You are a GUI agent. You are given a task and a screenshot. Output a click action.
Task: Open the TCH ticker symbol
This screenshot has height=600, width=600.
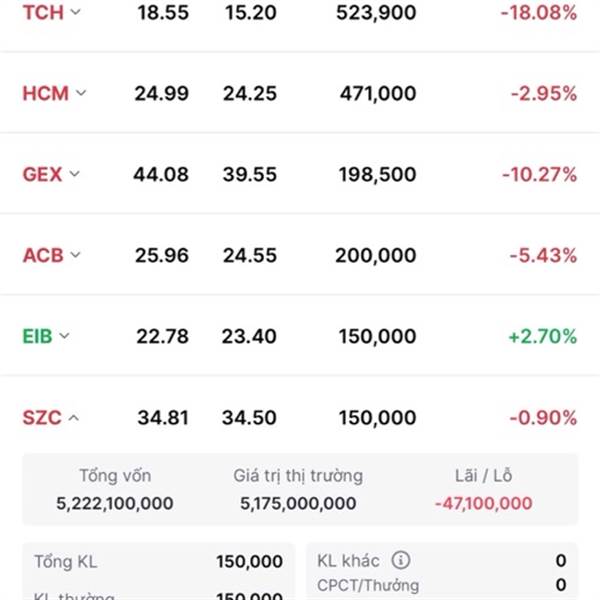pyautogui.click(x=41, y=13)
